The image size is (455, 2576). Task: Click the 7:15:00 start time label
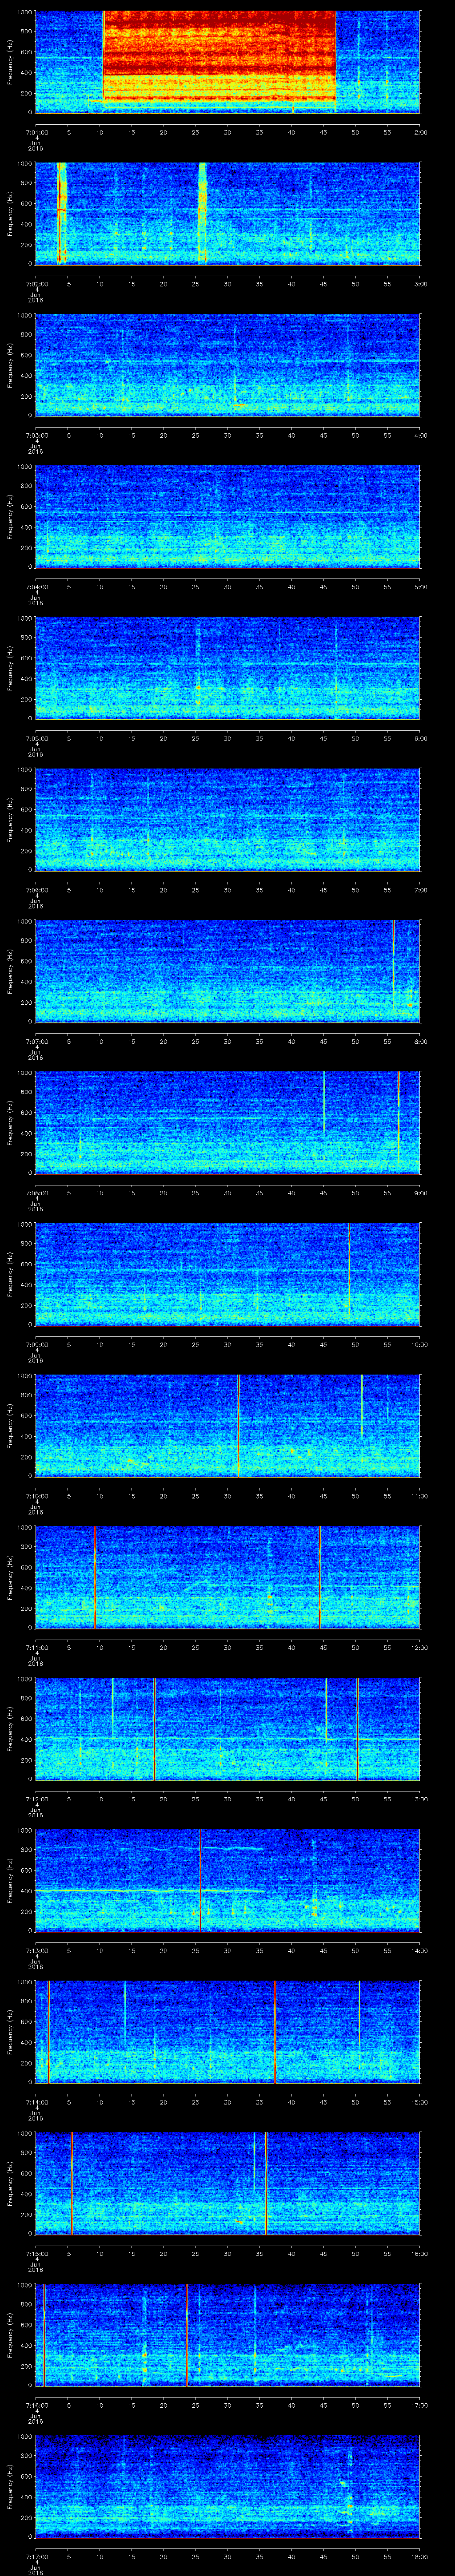(36, 2254)
